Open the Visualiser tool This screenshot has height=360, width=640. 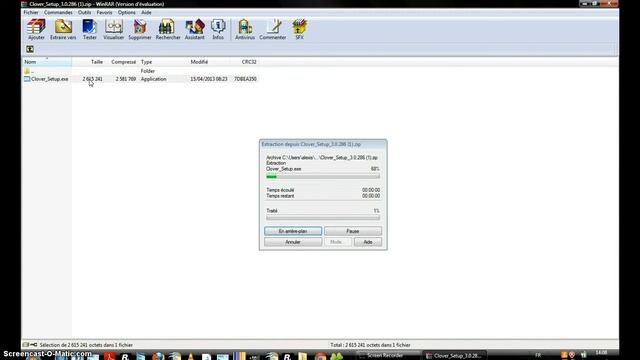coord(113,29)
